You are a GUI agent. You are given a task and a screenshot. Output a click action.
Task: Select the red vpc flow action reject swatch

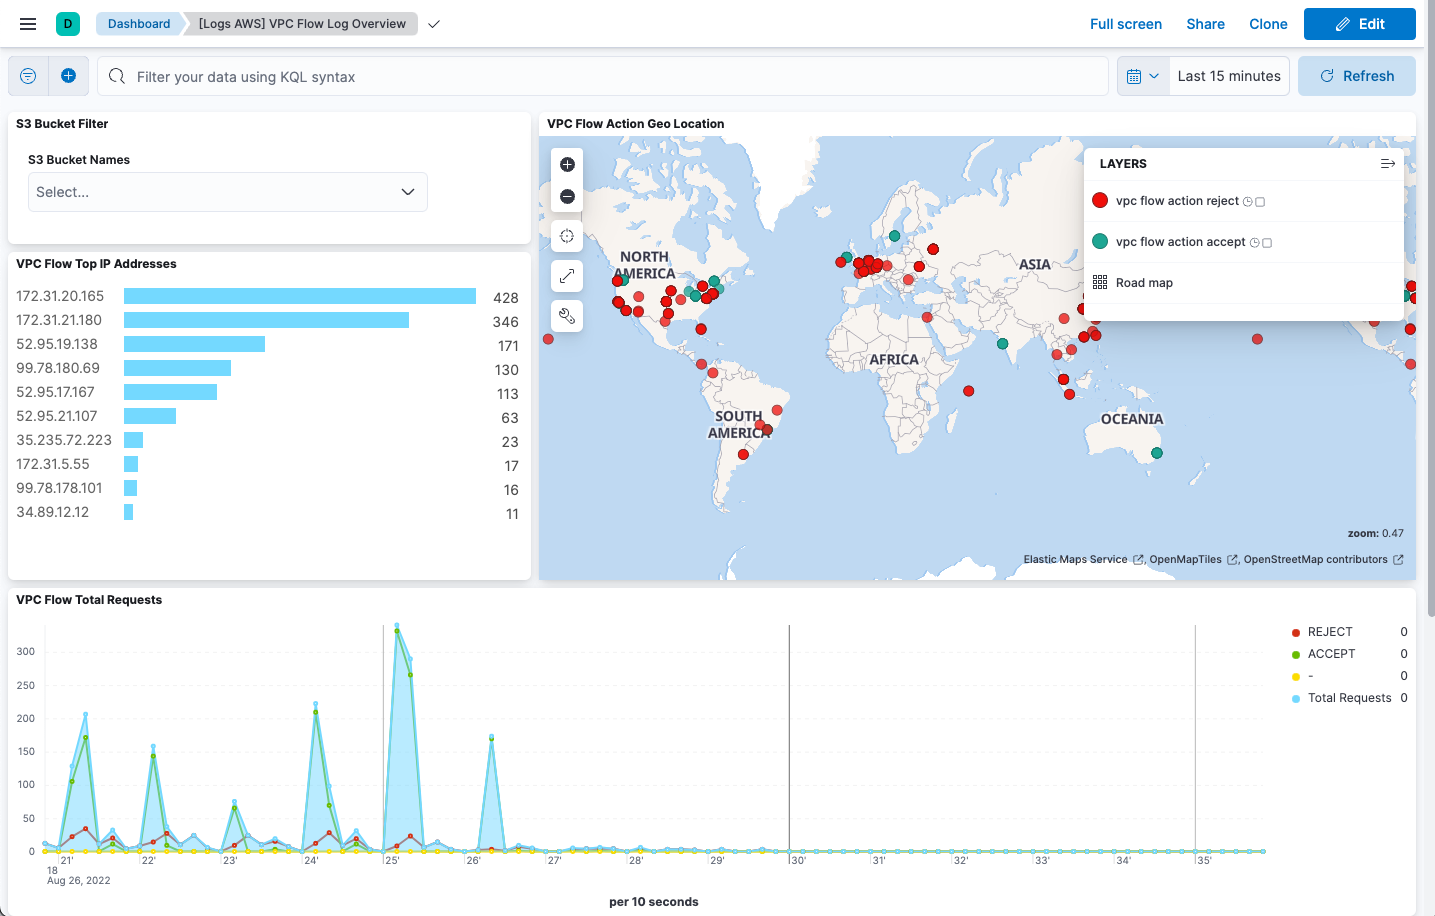pos(1100,200)
